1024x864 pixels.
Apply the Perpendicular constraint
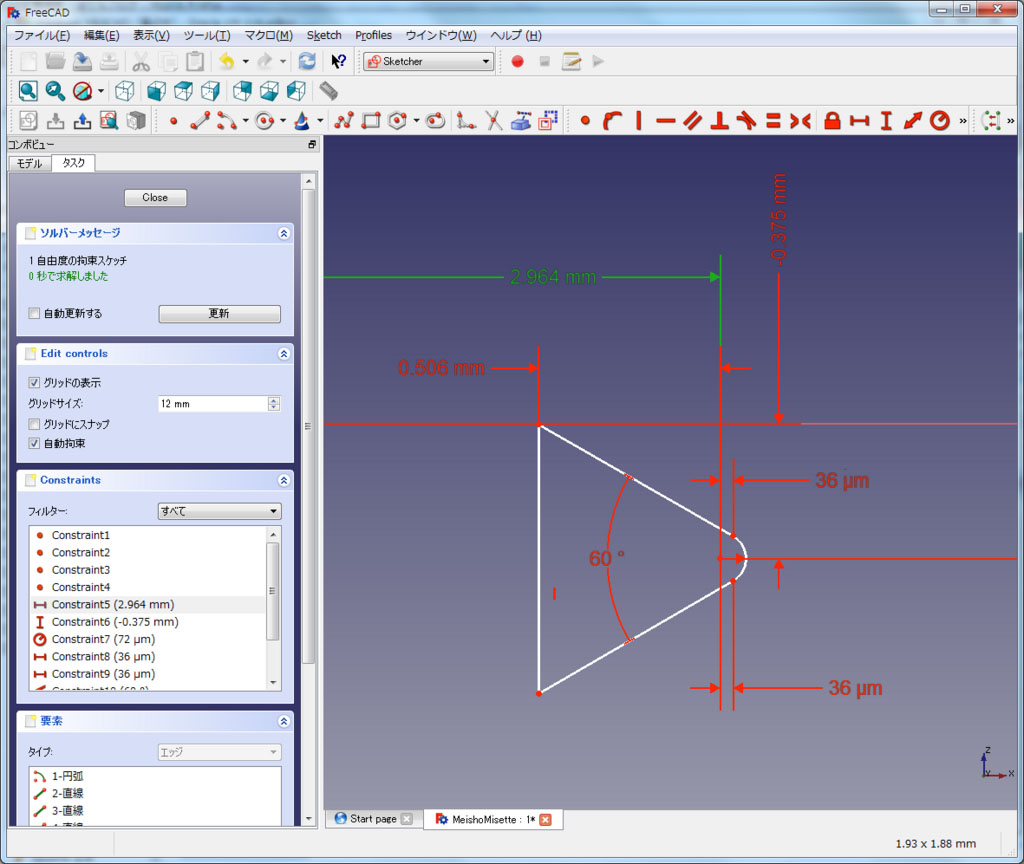720,121
